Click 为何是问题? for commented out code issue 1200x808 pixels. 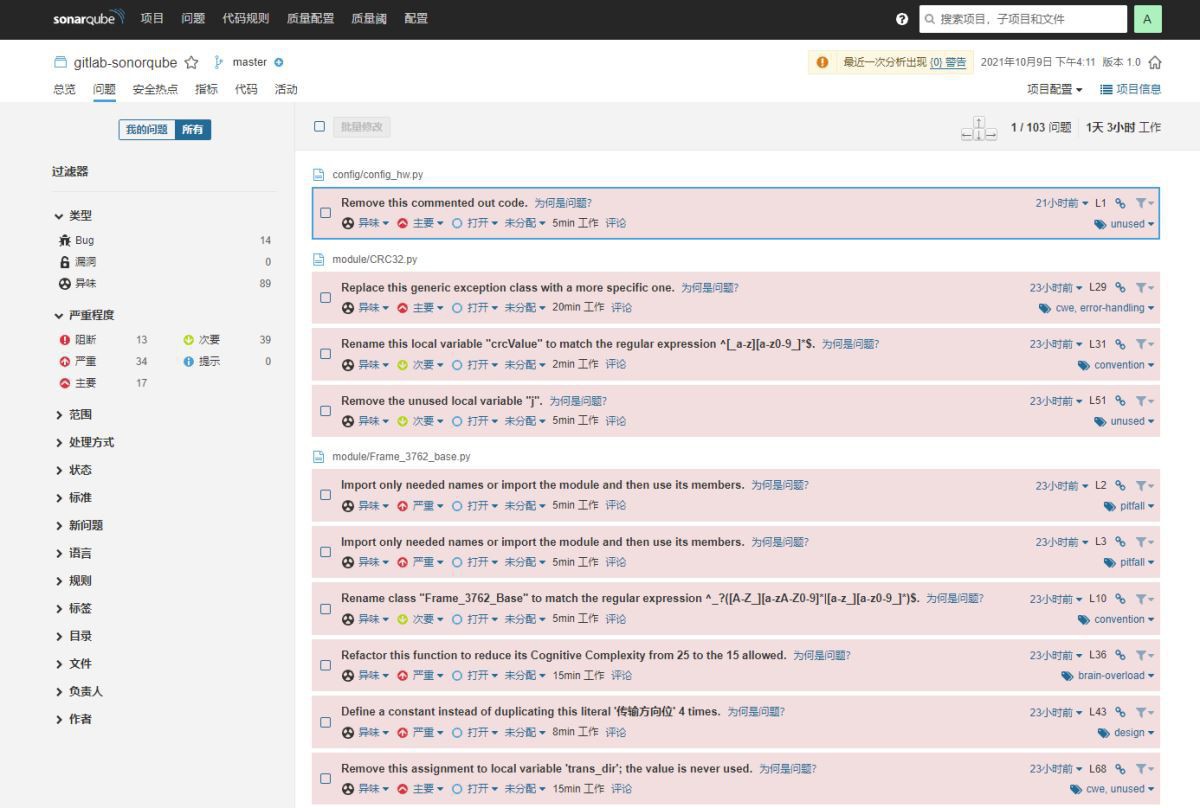point(563,203)
